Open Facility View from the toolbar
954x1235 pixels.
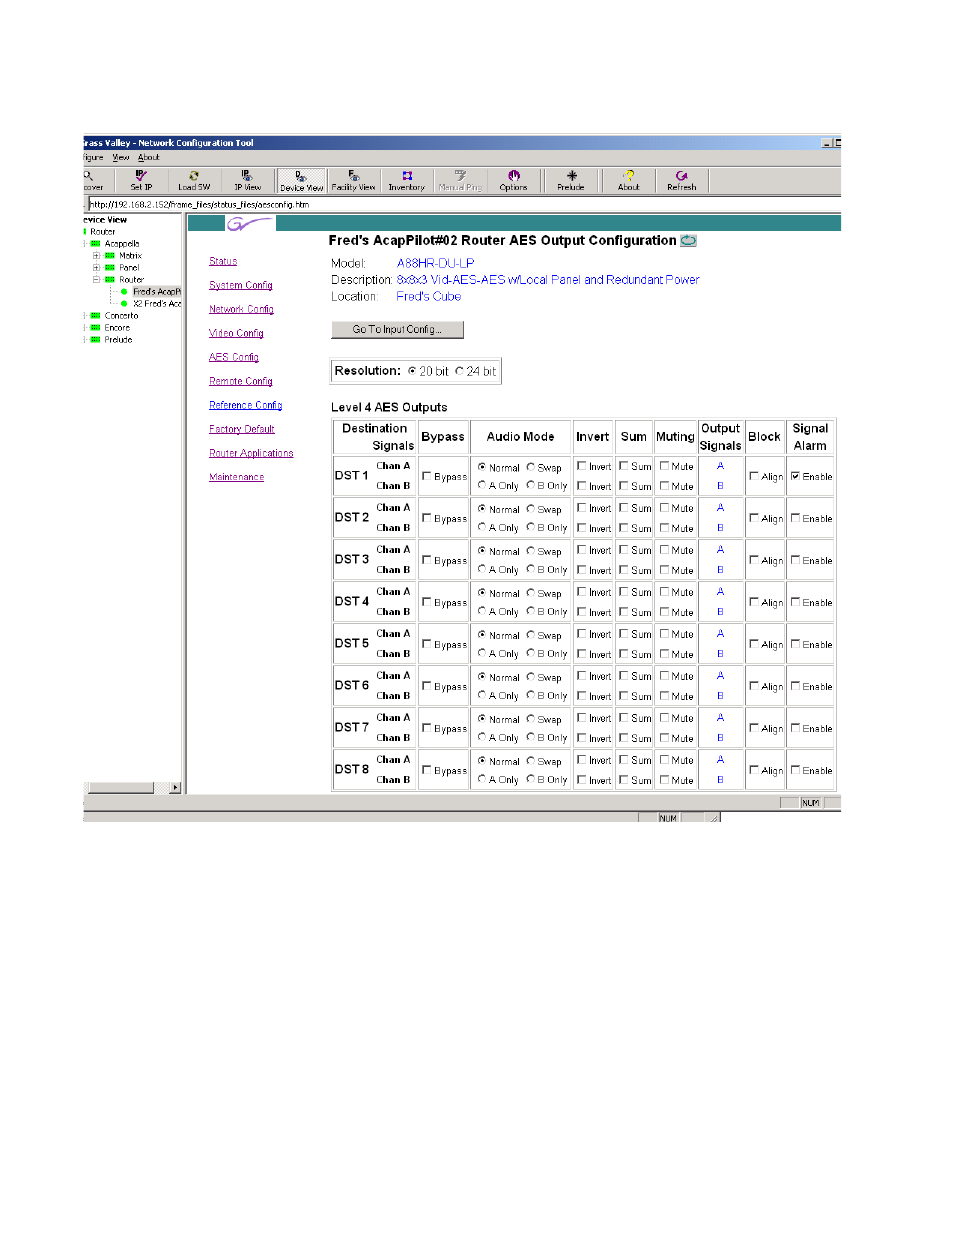pyautogui.click(x=353, y=180)
